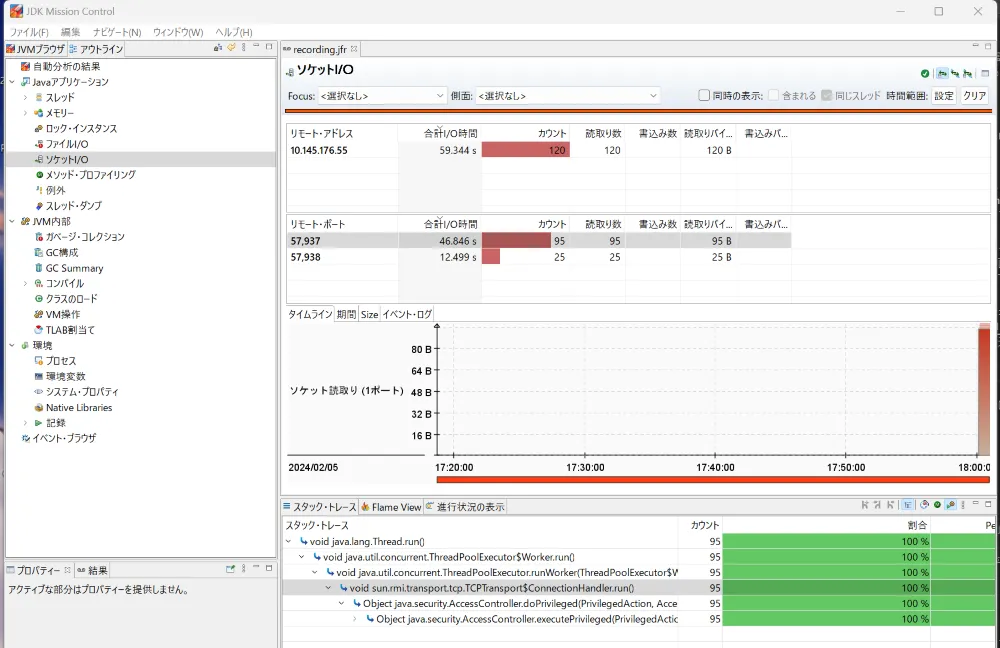Collapse the Javaアプリケーション tree node

point(12,82)
